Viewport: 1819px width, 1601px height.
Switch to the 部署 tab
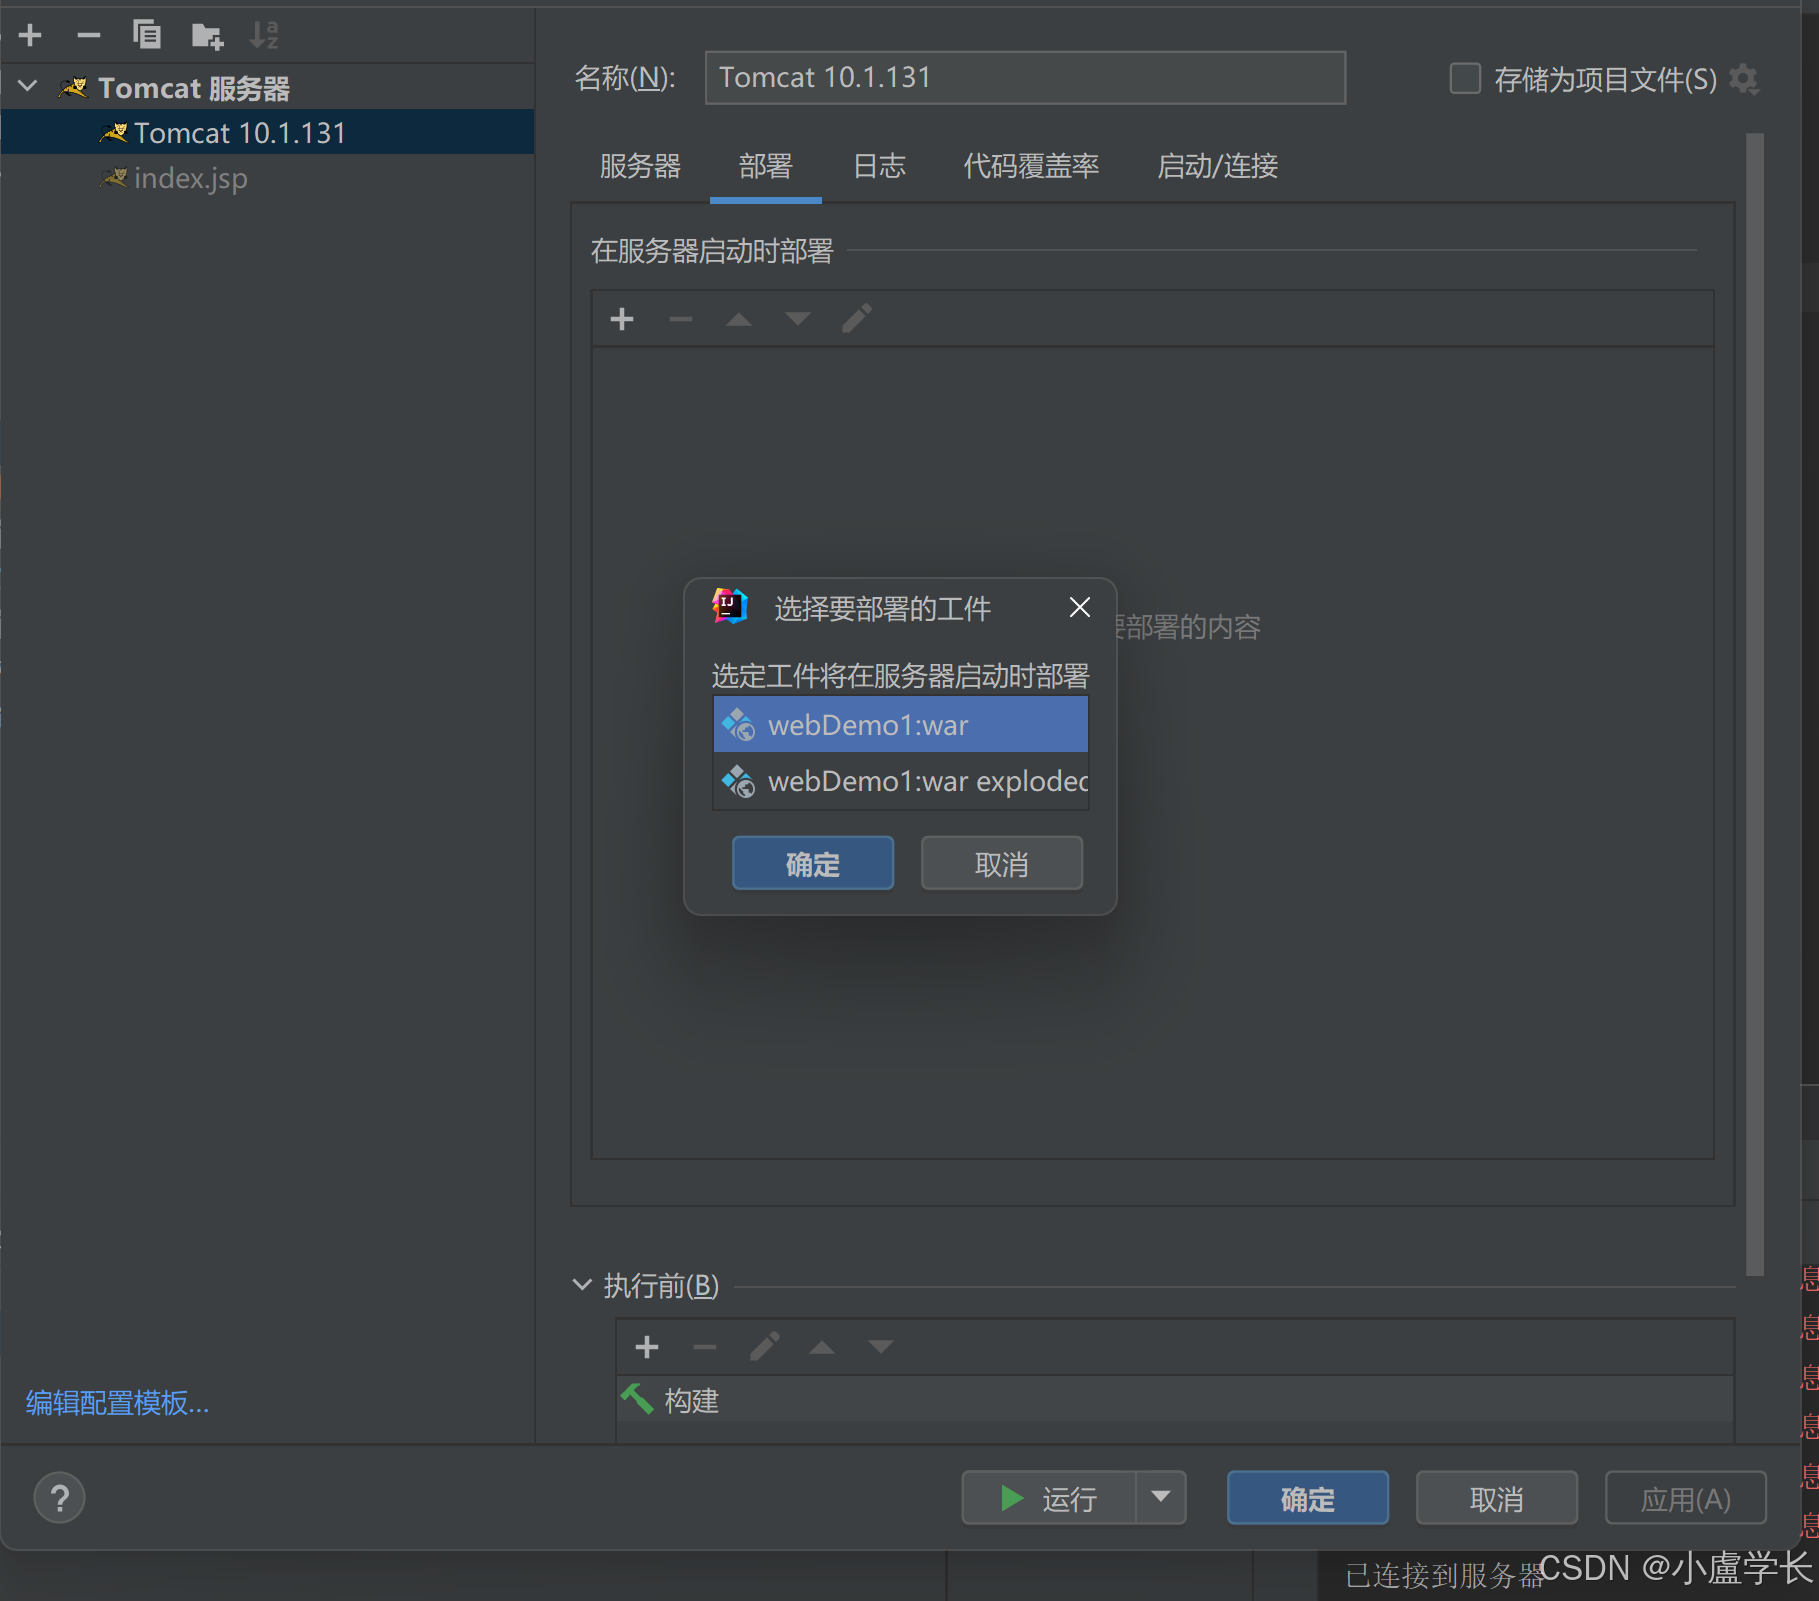point(765,166)
